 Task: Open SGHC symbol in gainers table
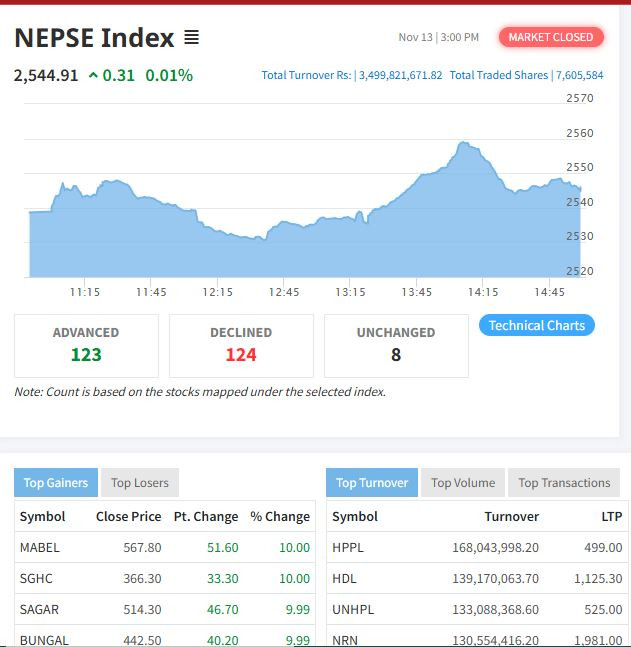point(38,578)
